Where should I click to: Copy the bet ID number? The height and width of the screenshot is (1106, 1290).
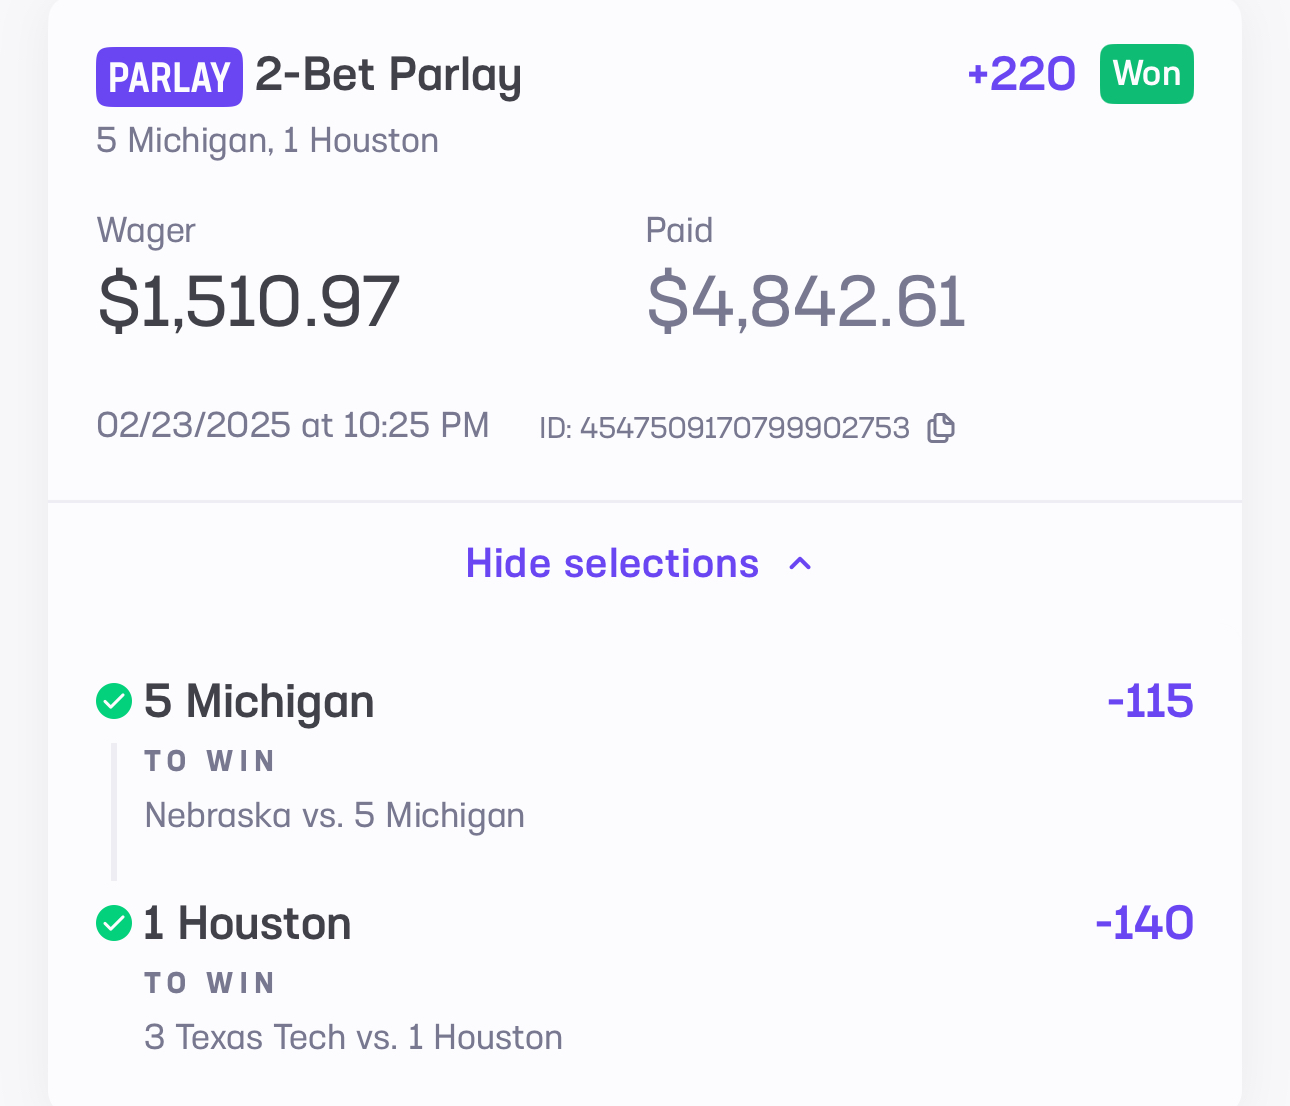coord(940,428)
